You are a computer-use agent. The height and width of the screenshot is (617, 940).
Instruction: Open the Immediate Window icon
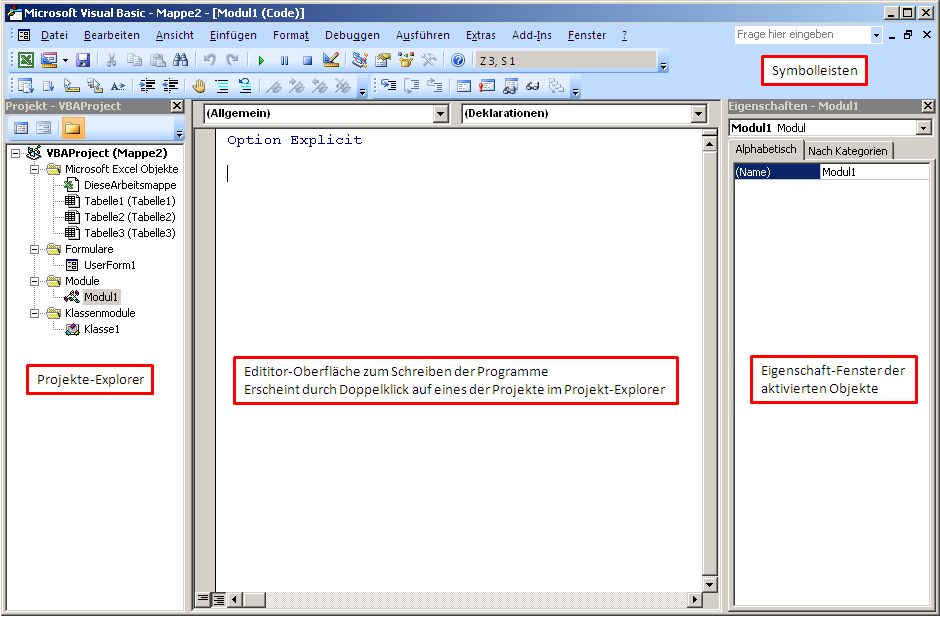(487, 86)
